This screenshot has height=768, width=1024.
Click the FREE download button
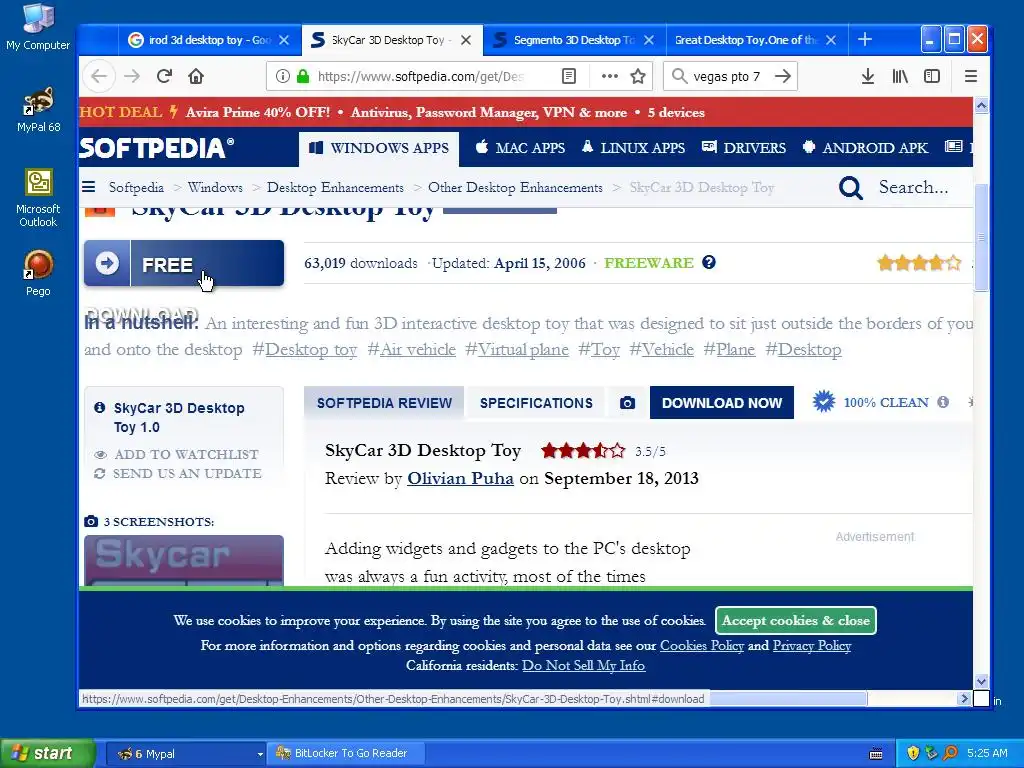pyautogui.click(x=184, y=263)
